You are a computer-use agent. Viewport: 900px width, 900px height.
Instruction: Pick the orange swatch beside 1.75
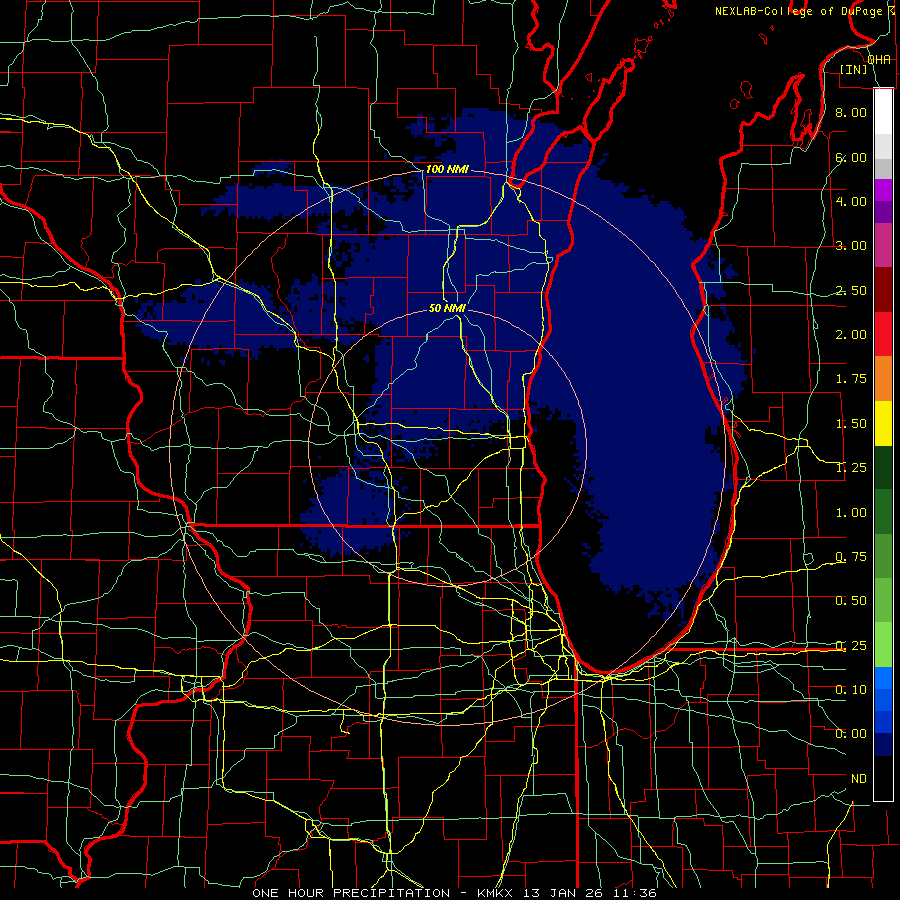click(883, 378)
